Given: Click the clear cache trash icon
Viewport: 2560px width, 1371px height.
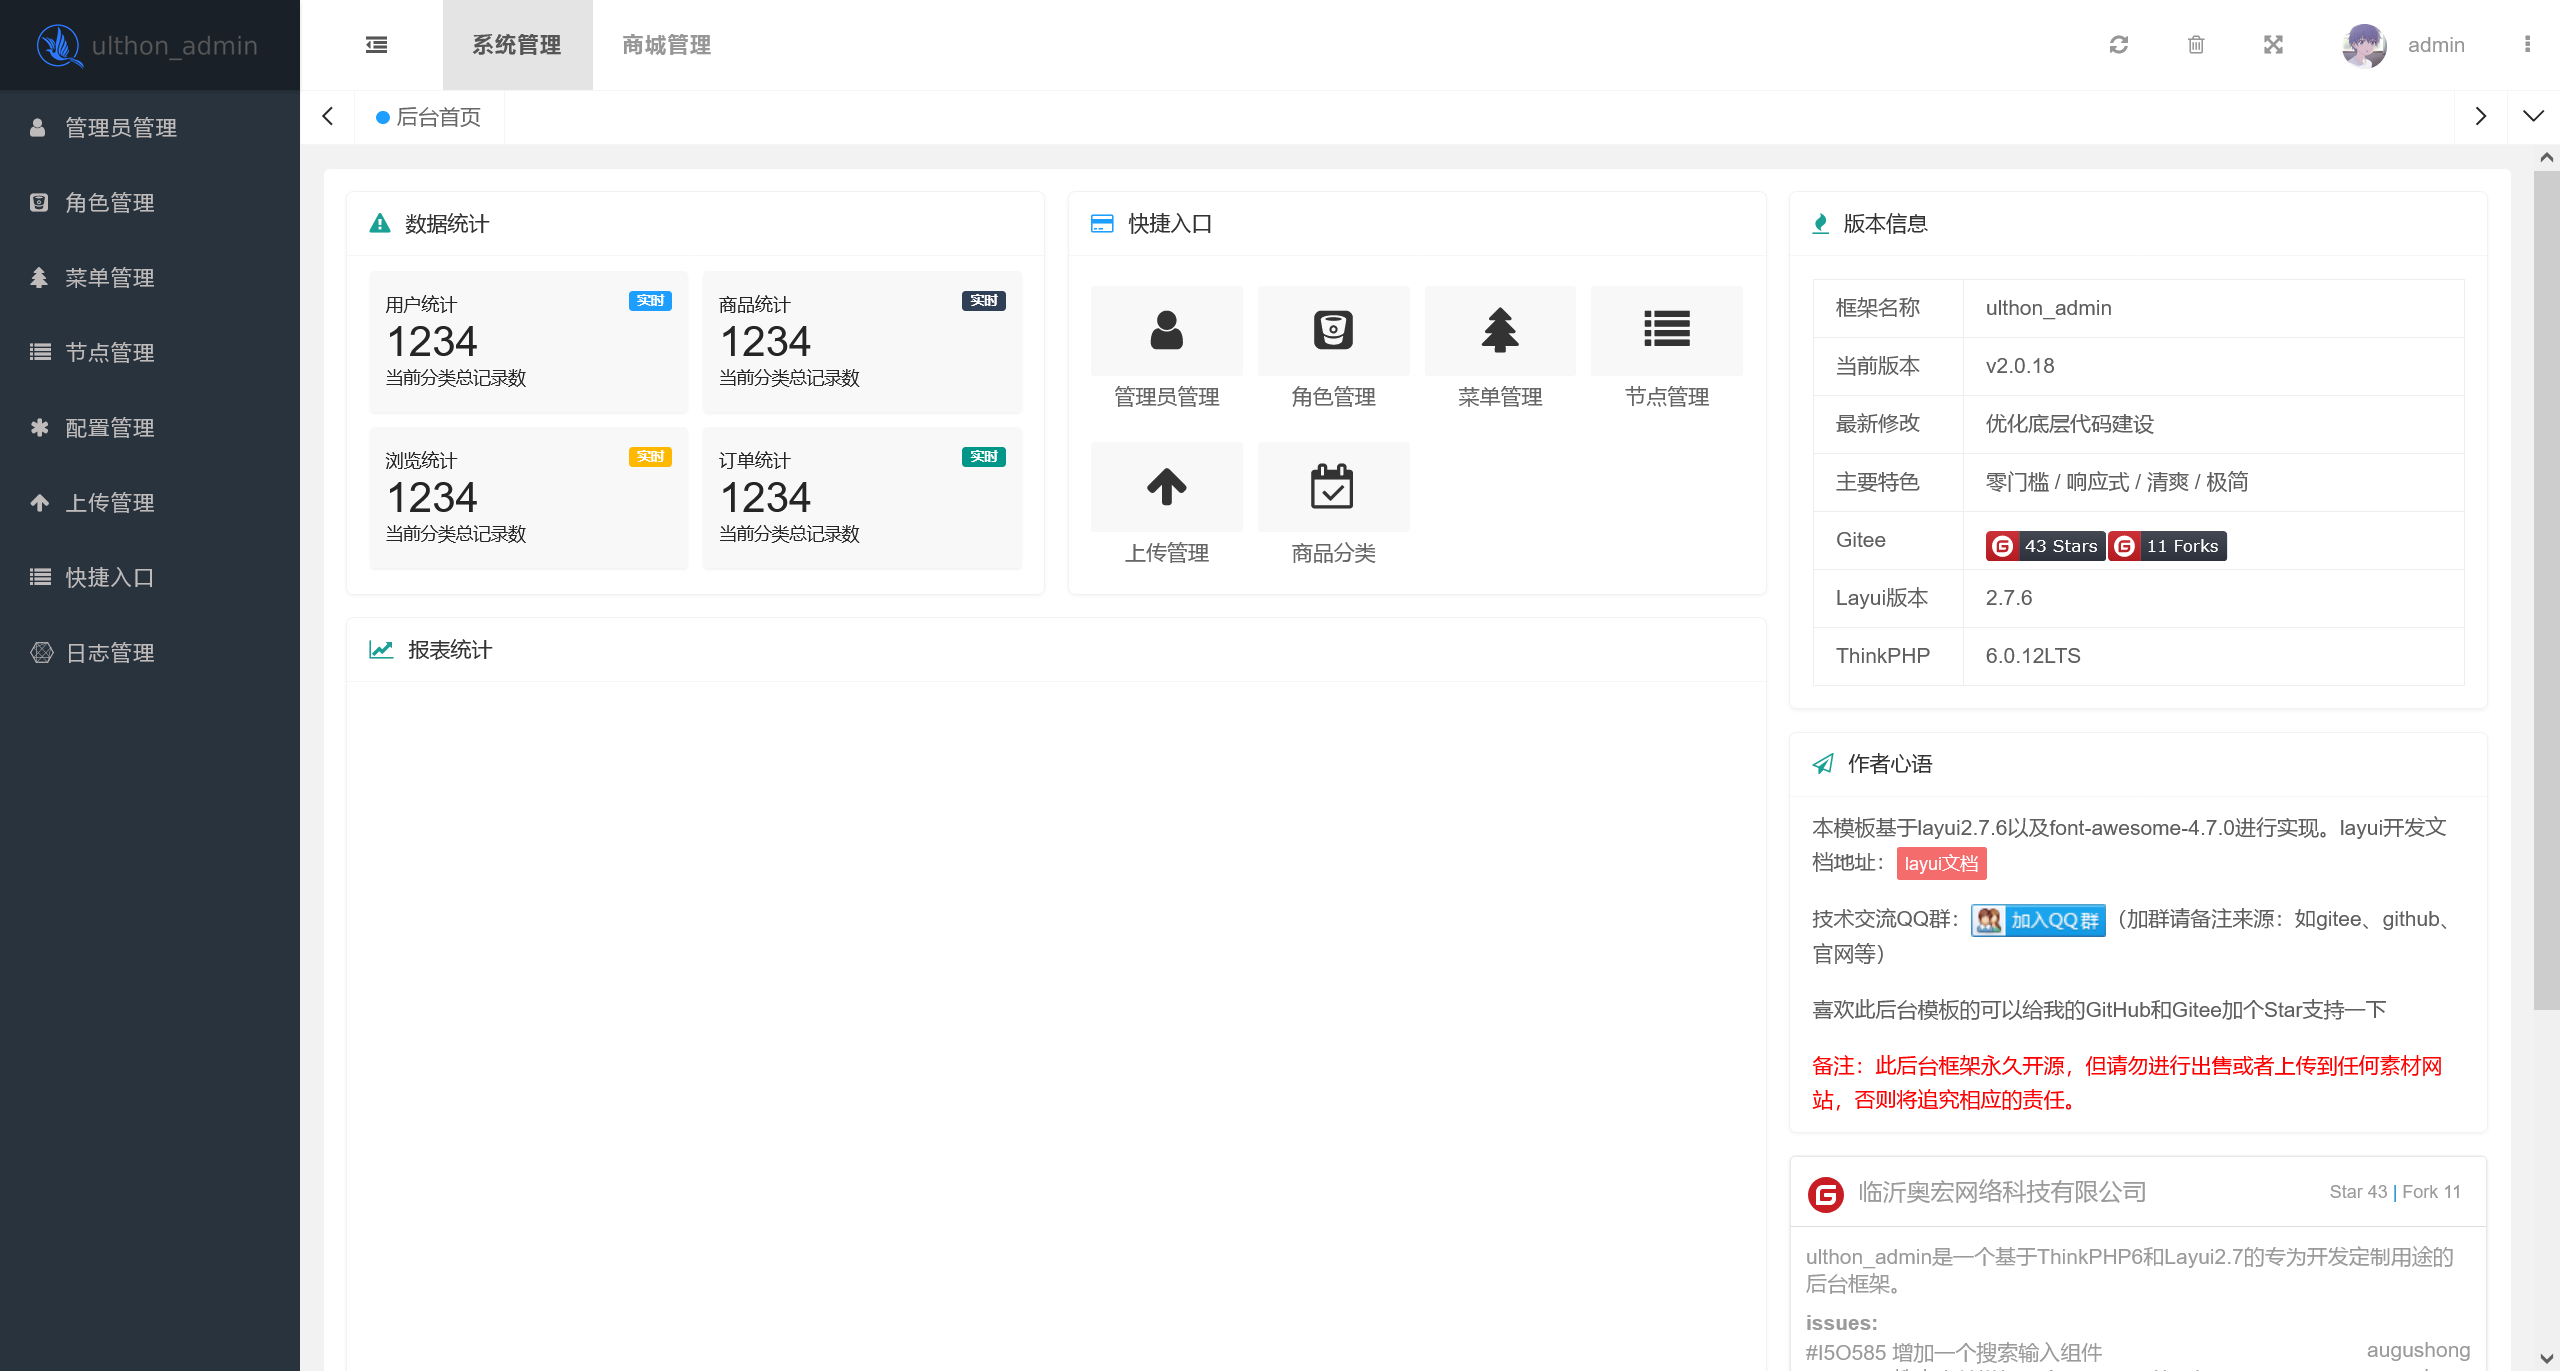Looking at the screenshot, I should coord(2196,45).
